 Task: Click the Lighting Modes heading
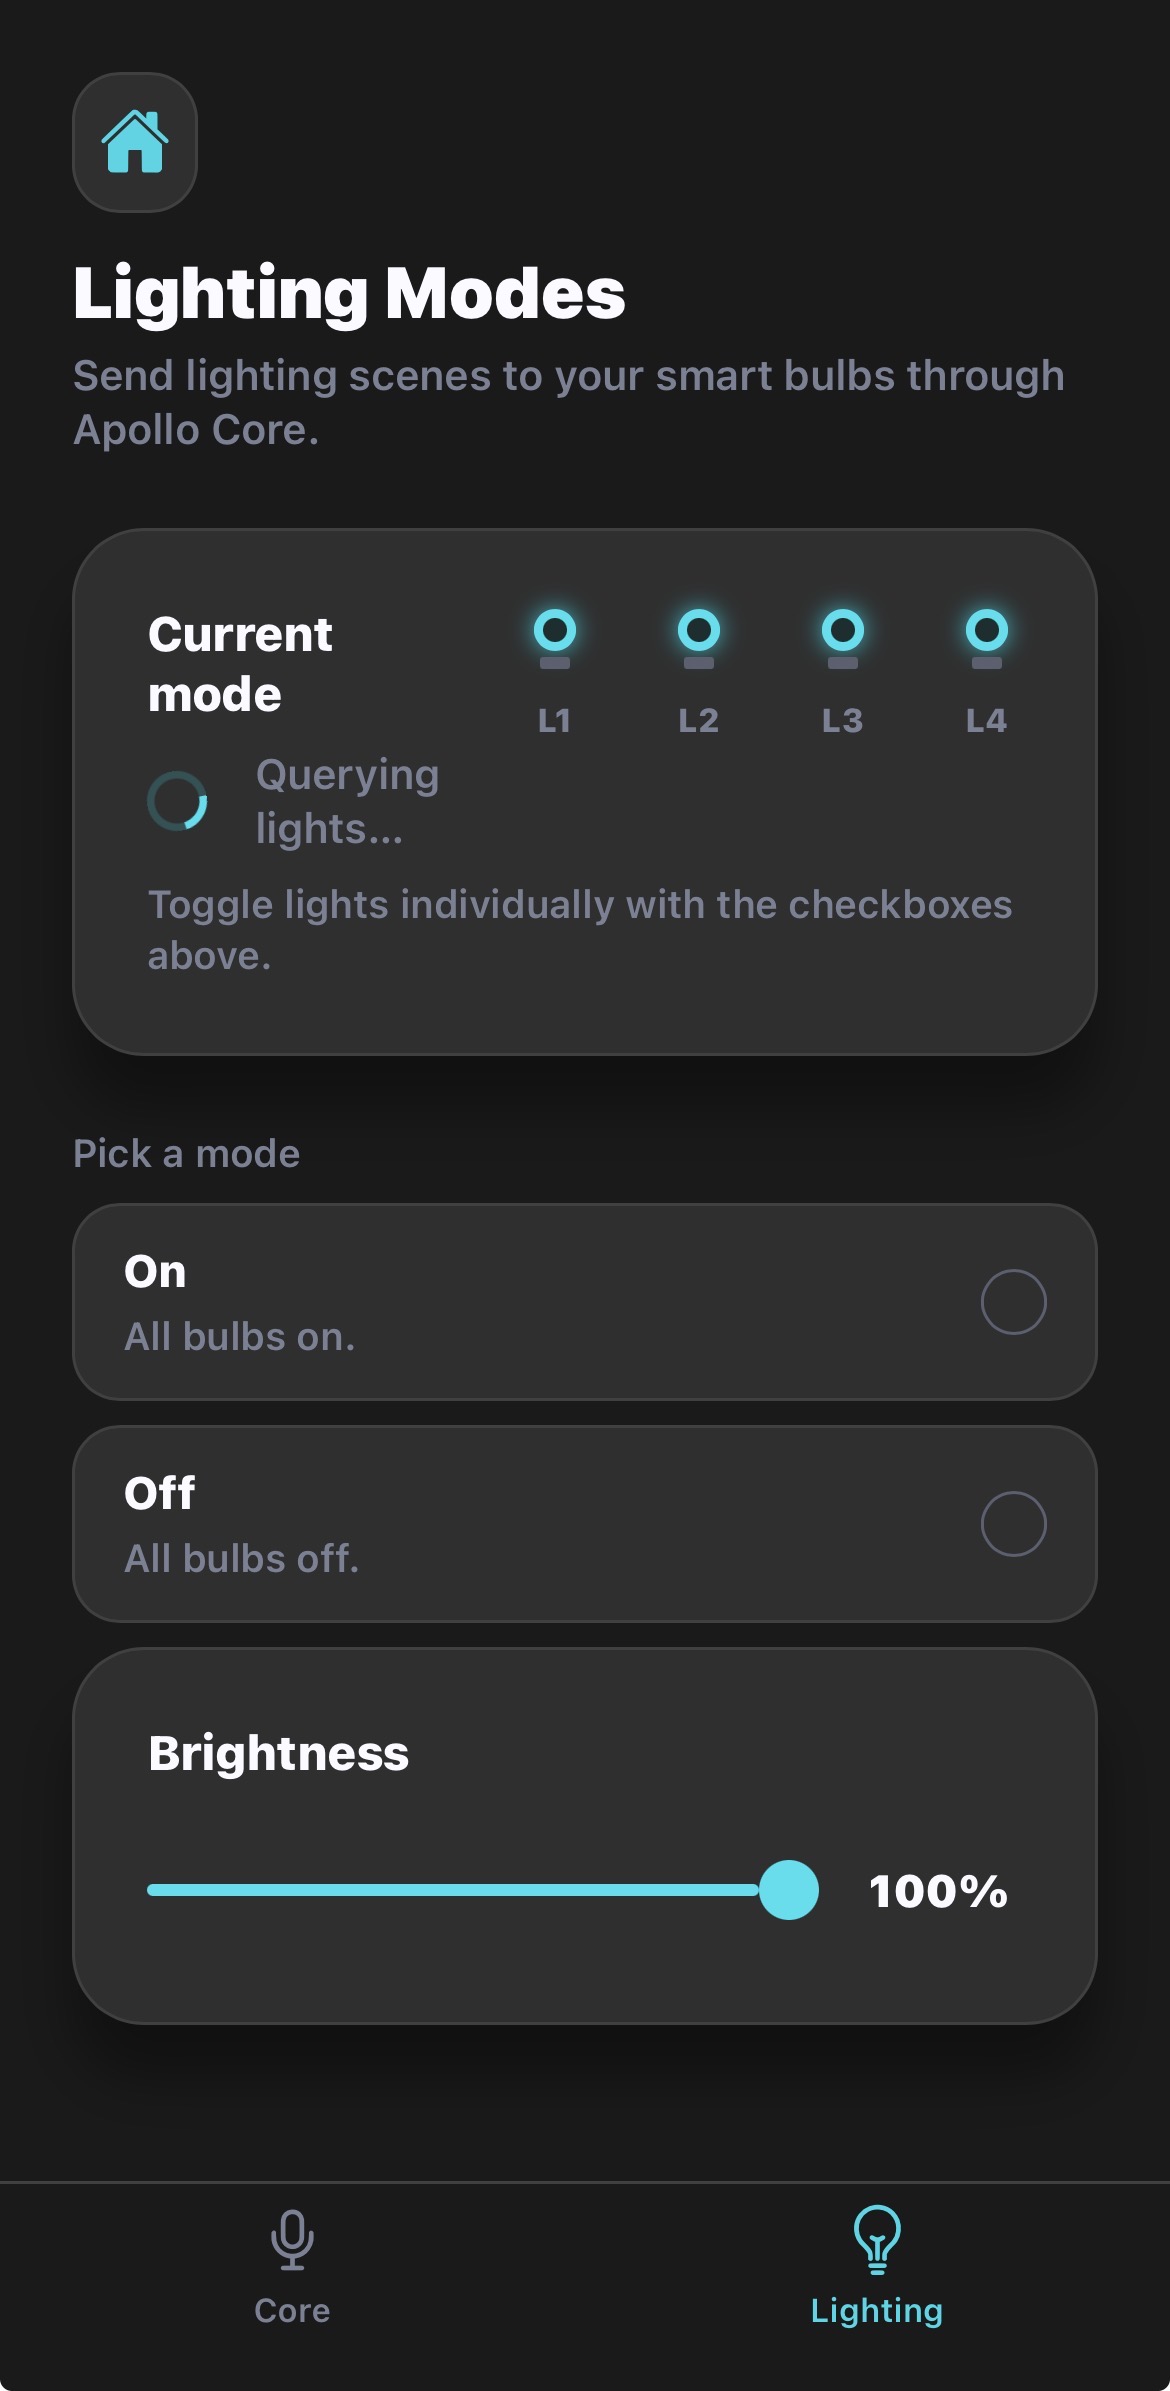click(349, 294)
